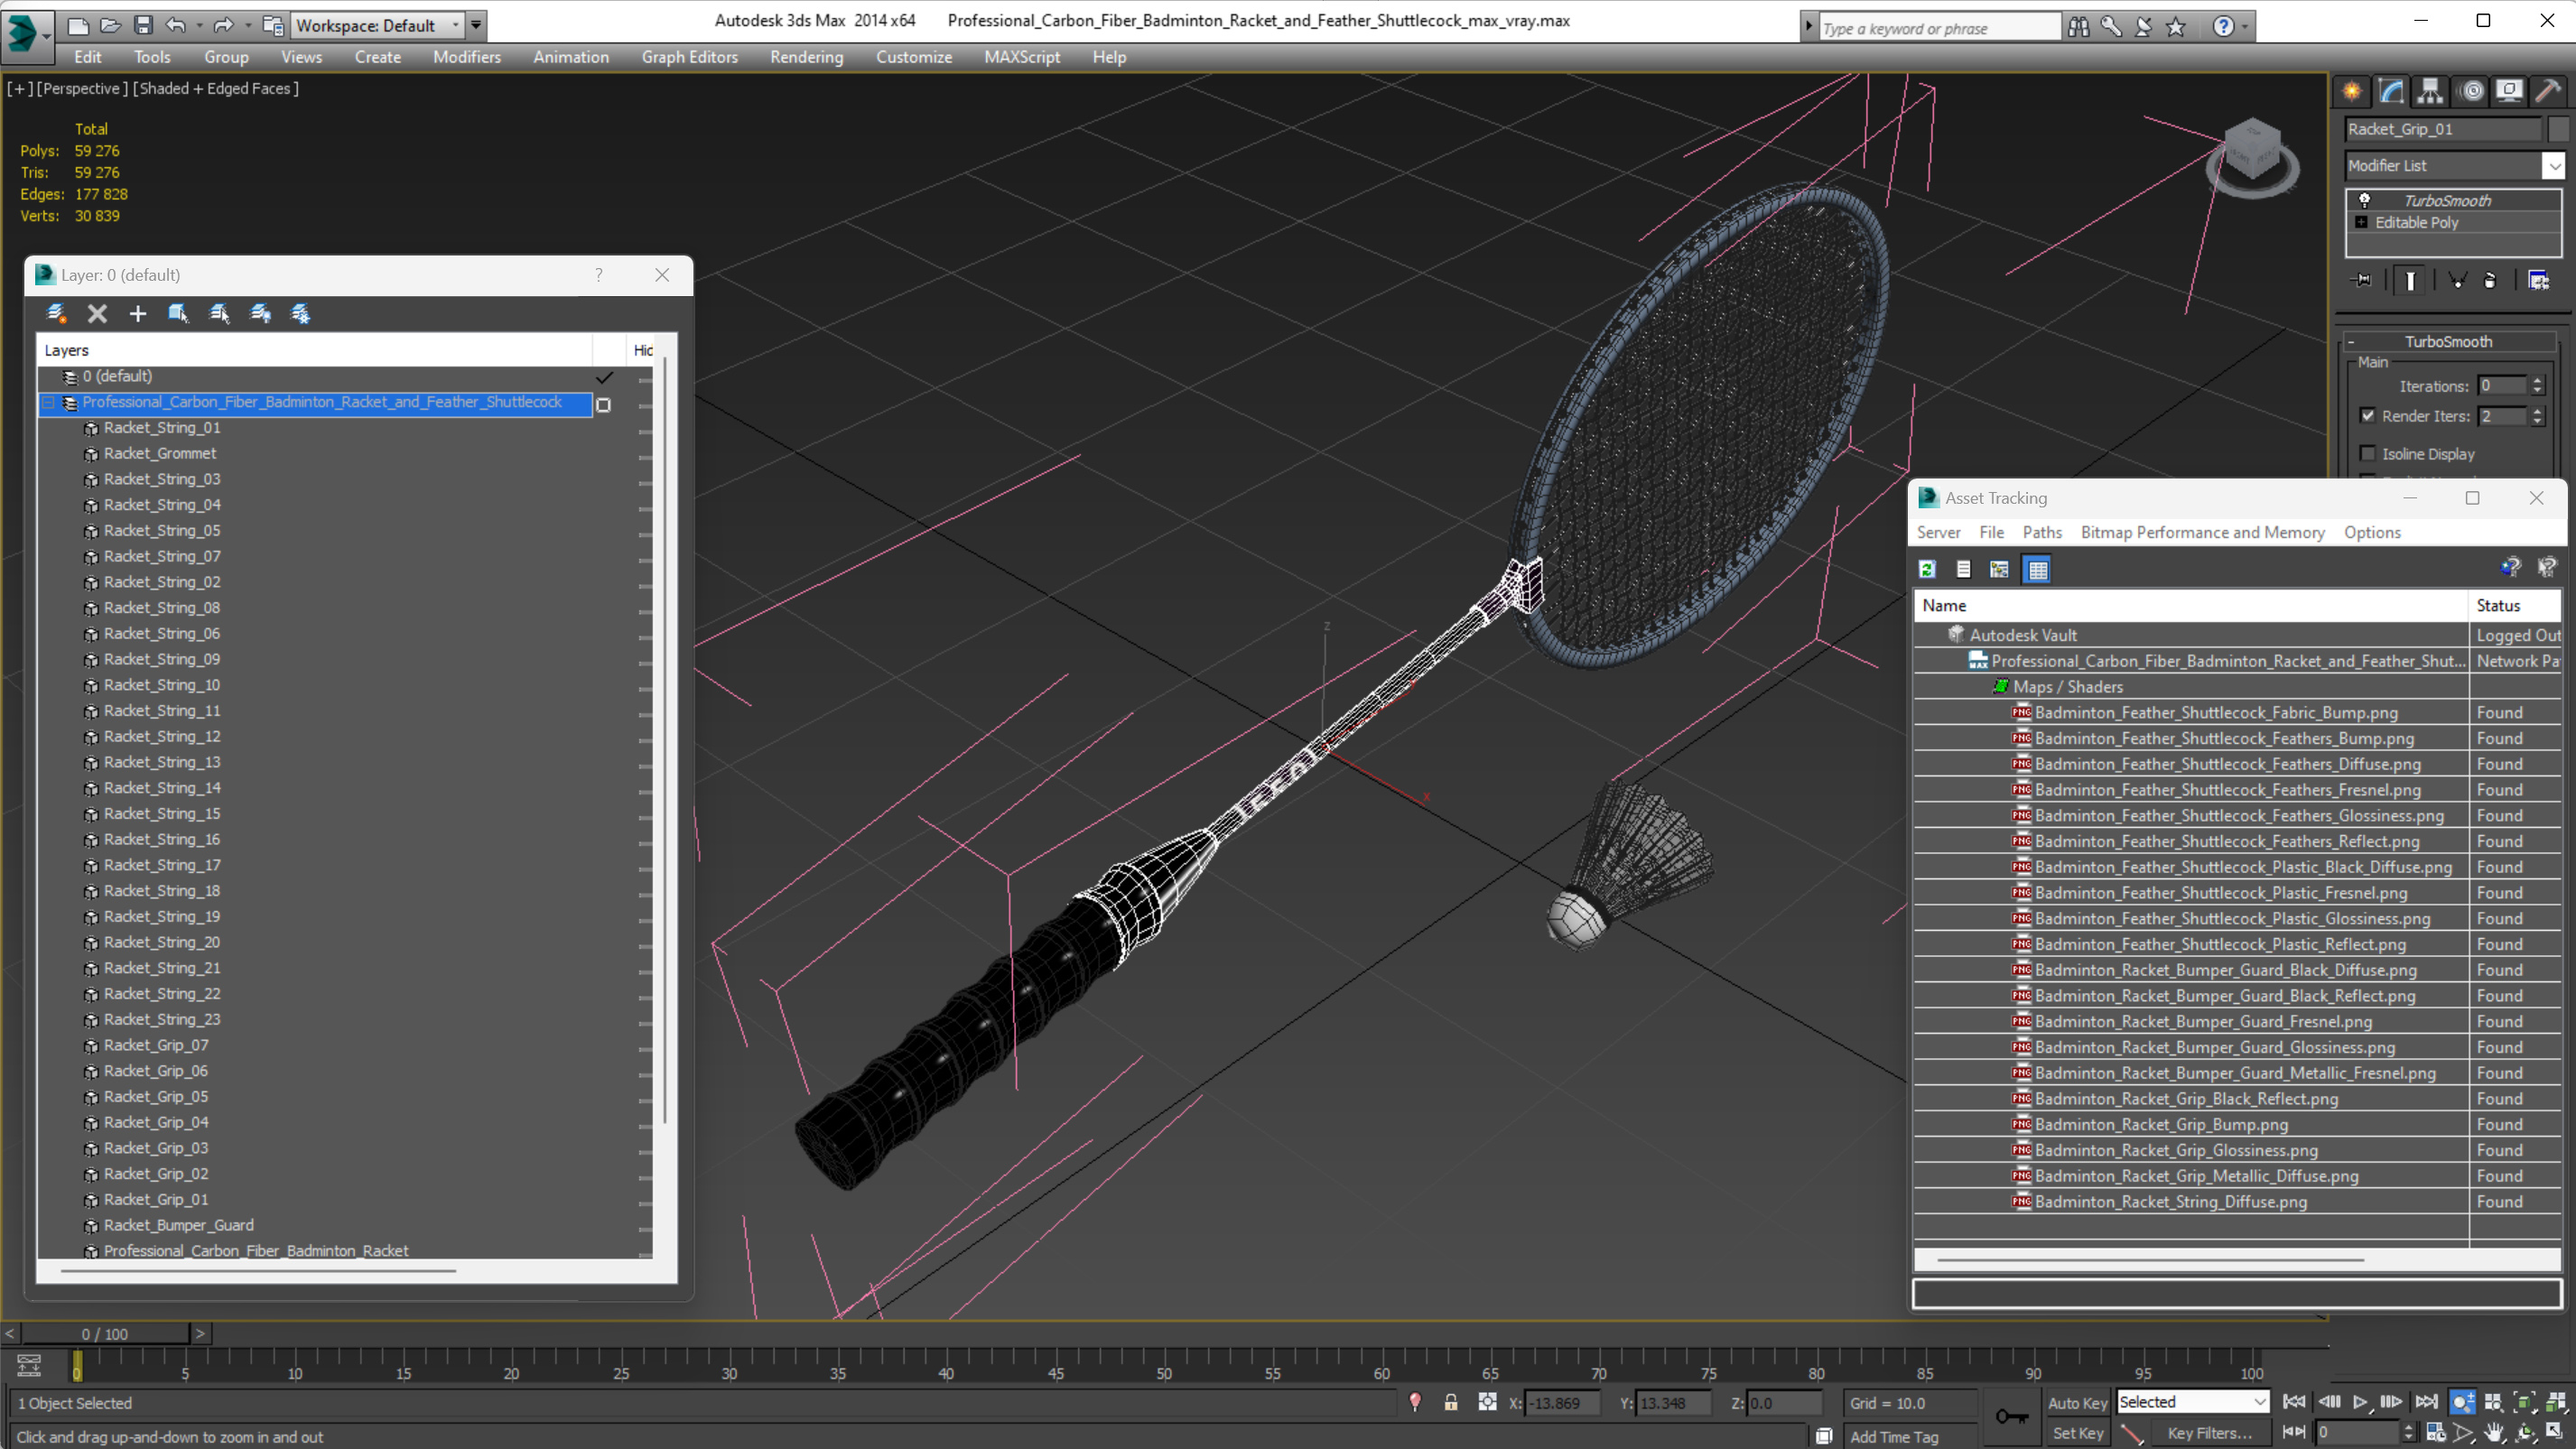Open the Hierarchy command panel tab
The image size is (2576, 1449).
pyautogui.click(x=2430, y=91)
